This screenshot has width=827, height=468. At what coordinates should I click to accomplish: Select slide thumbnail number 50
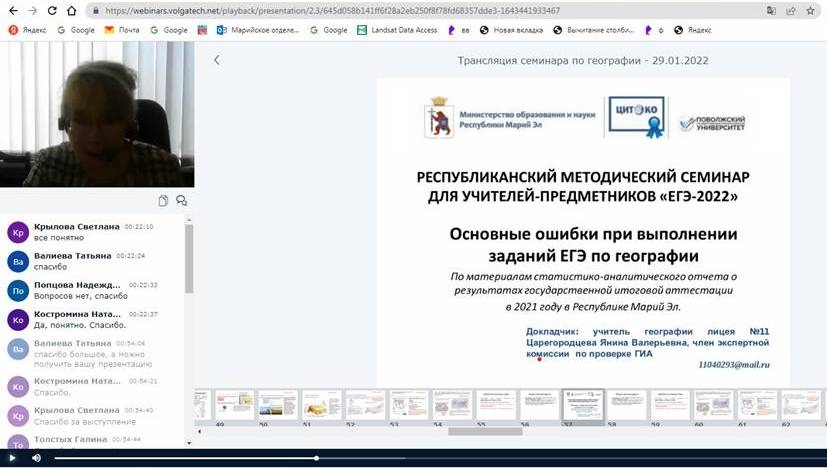[277, 404]
